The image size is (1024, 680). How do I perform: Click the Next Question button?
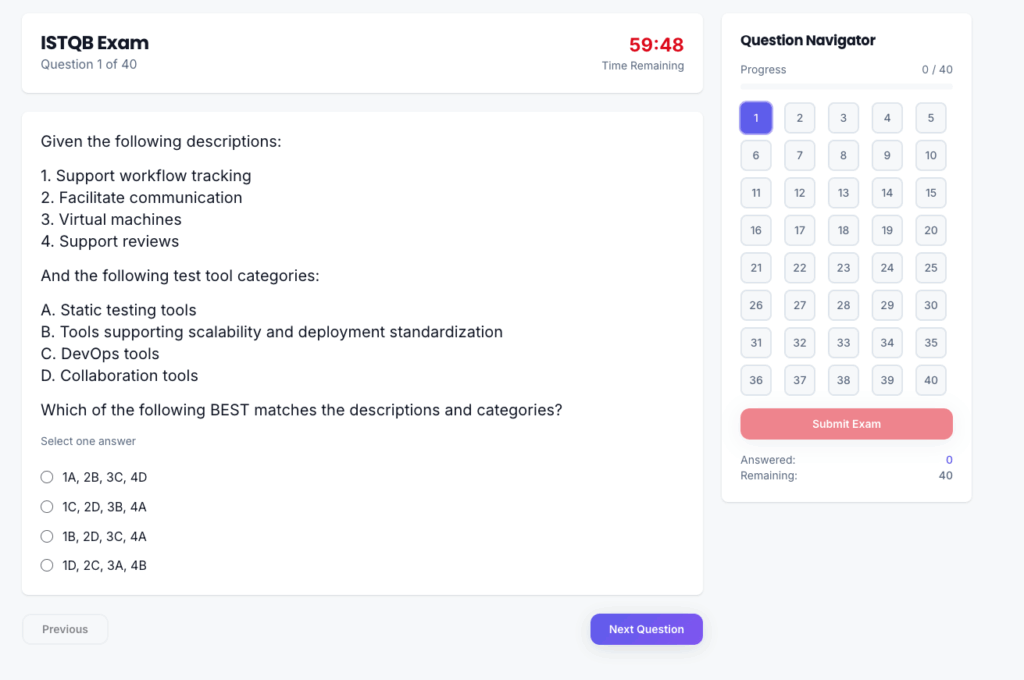(646, 629)
